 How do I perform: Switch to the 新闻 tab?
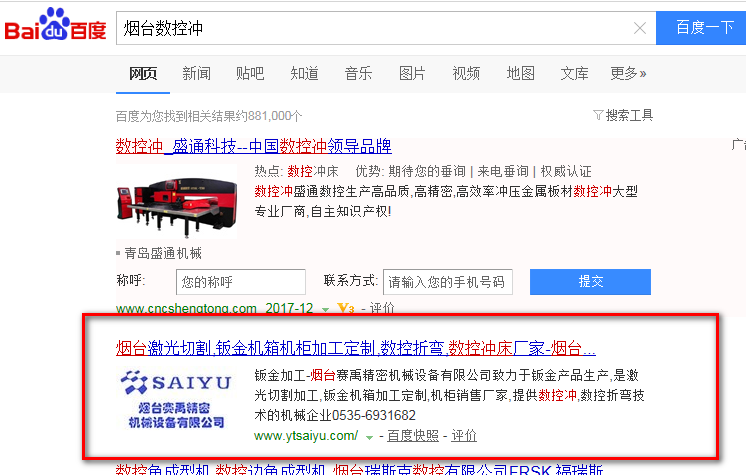pyautogui.click(x=196, y=73)
